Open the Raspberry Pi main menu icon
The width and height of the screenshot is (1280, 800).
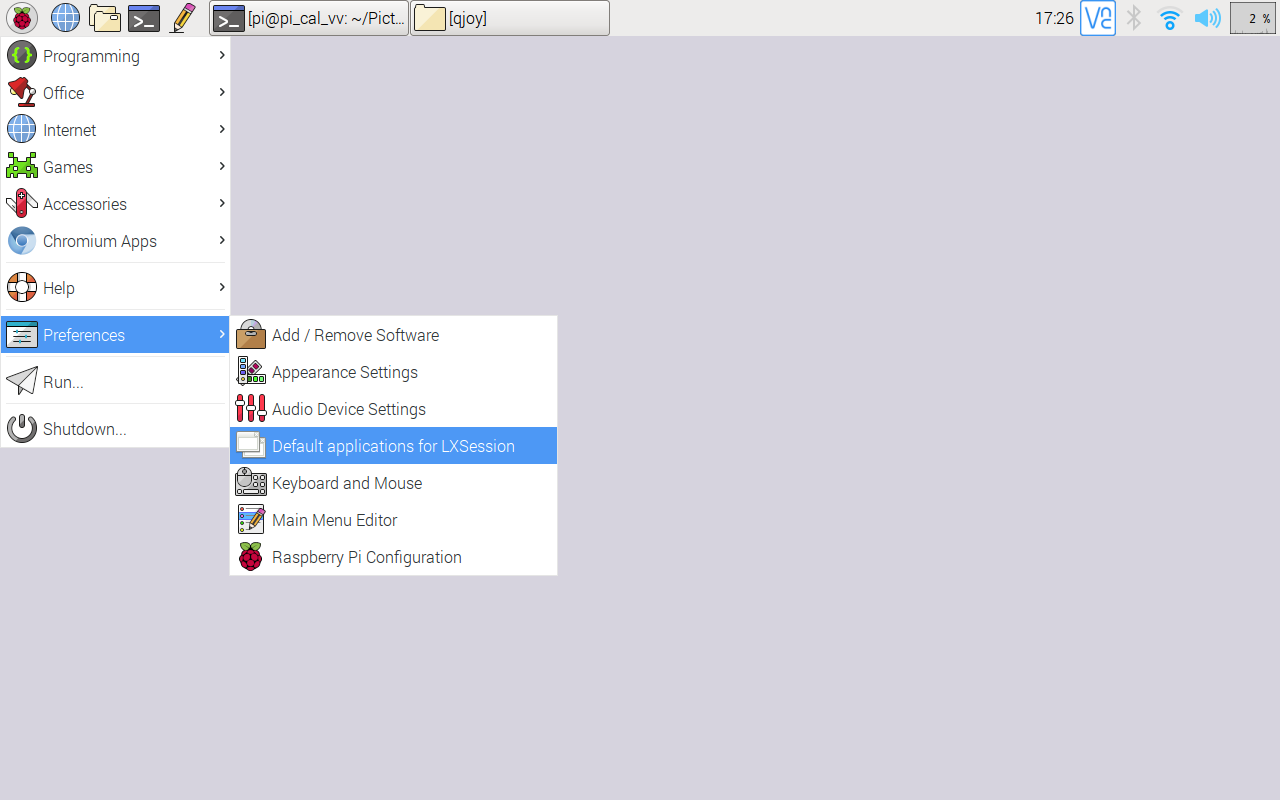[21, 17]
